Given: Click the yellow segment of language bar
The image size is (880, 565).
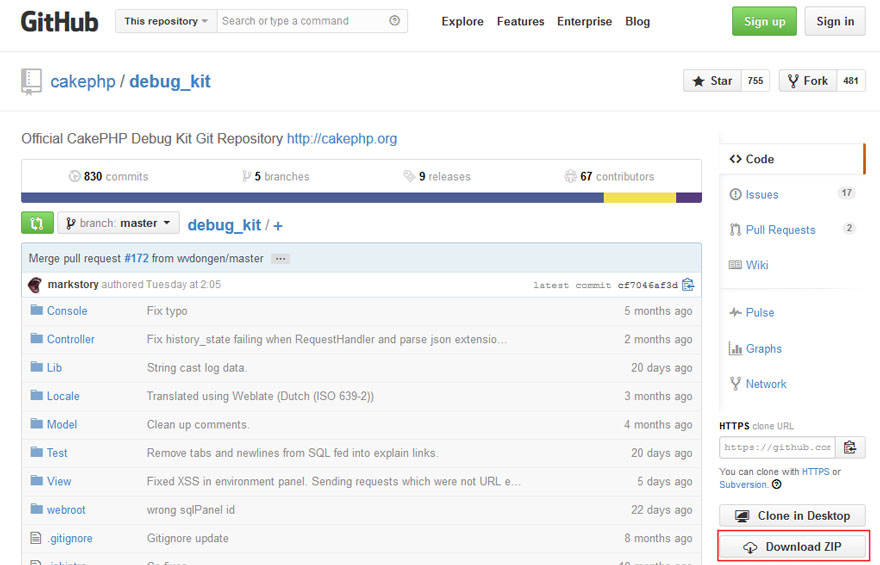Looking at the screenshot, I should pos(640,197).
